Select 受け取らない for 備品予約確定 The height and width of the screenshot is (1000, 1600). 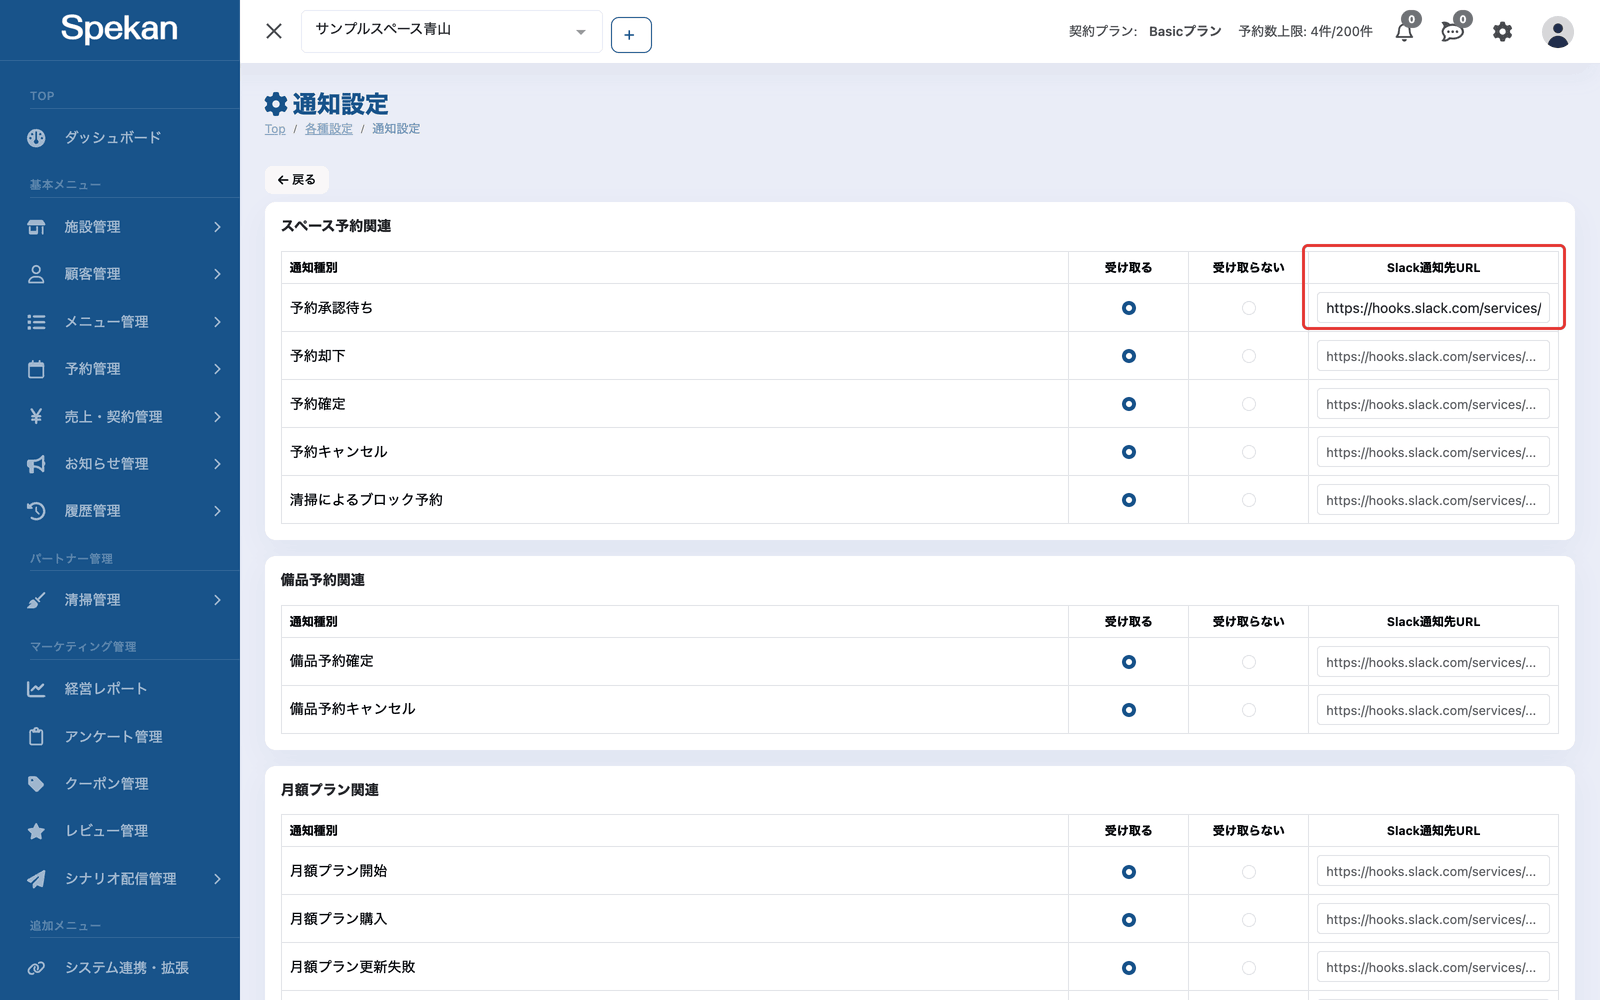point(1248,662)
